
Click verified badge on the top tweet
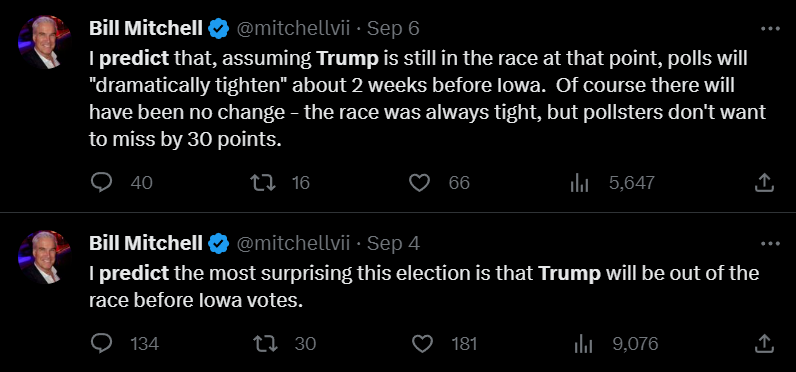tap(219, 29)
